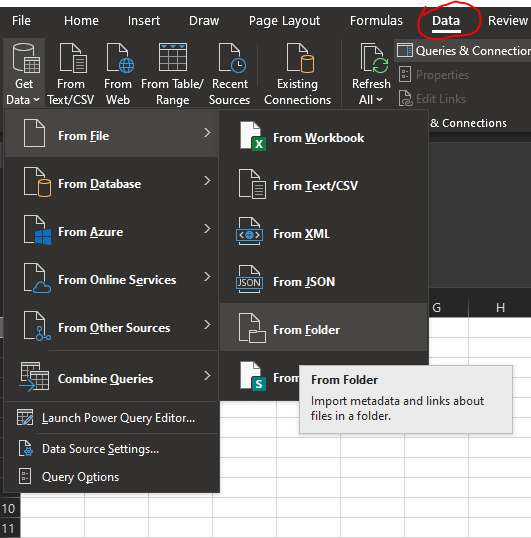Click the From Online Services cloud icon
This screenshot has width=531, height=538.
(x=37, y=278)
